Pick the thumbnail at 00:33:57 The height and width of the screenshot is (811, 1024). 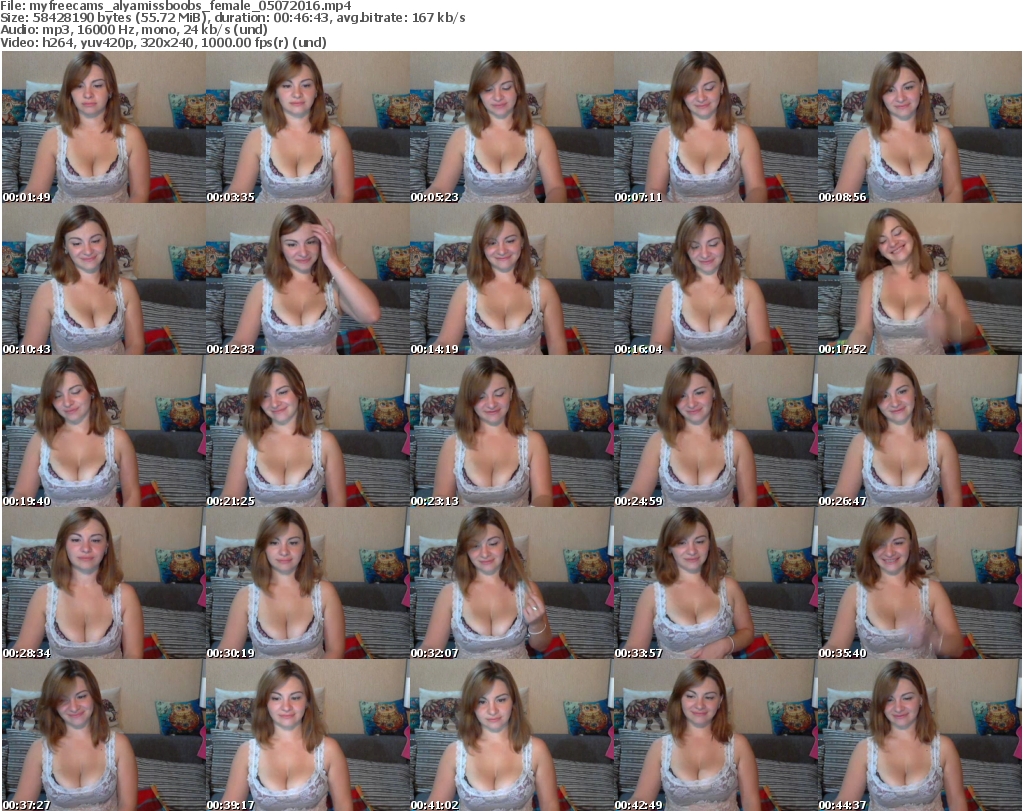pyautogui.click(x=715, y=583)
